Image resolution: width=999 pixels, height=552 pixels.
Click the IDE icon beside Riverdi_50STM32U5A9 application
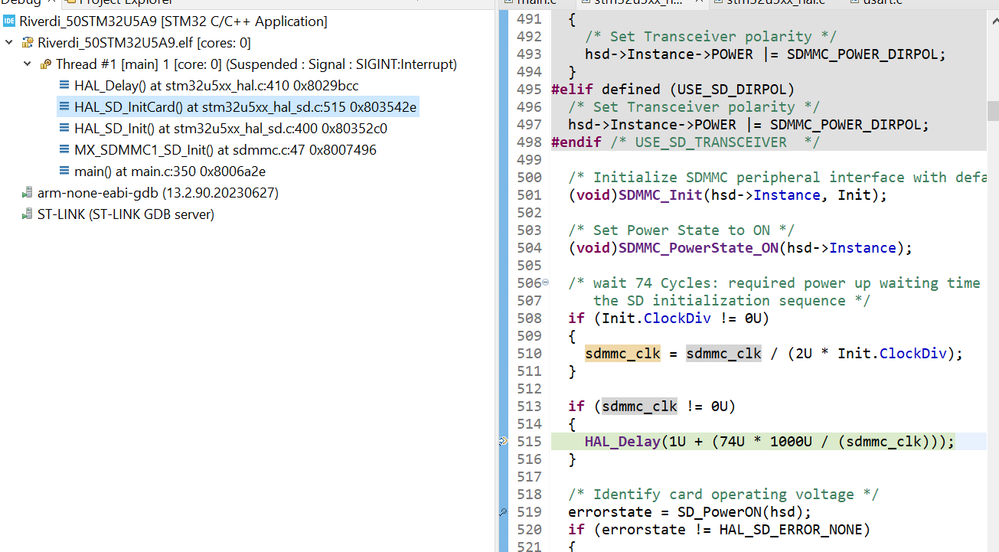pos(9,21)
